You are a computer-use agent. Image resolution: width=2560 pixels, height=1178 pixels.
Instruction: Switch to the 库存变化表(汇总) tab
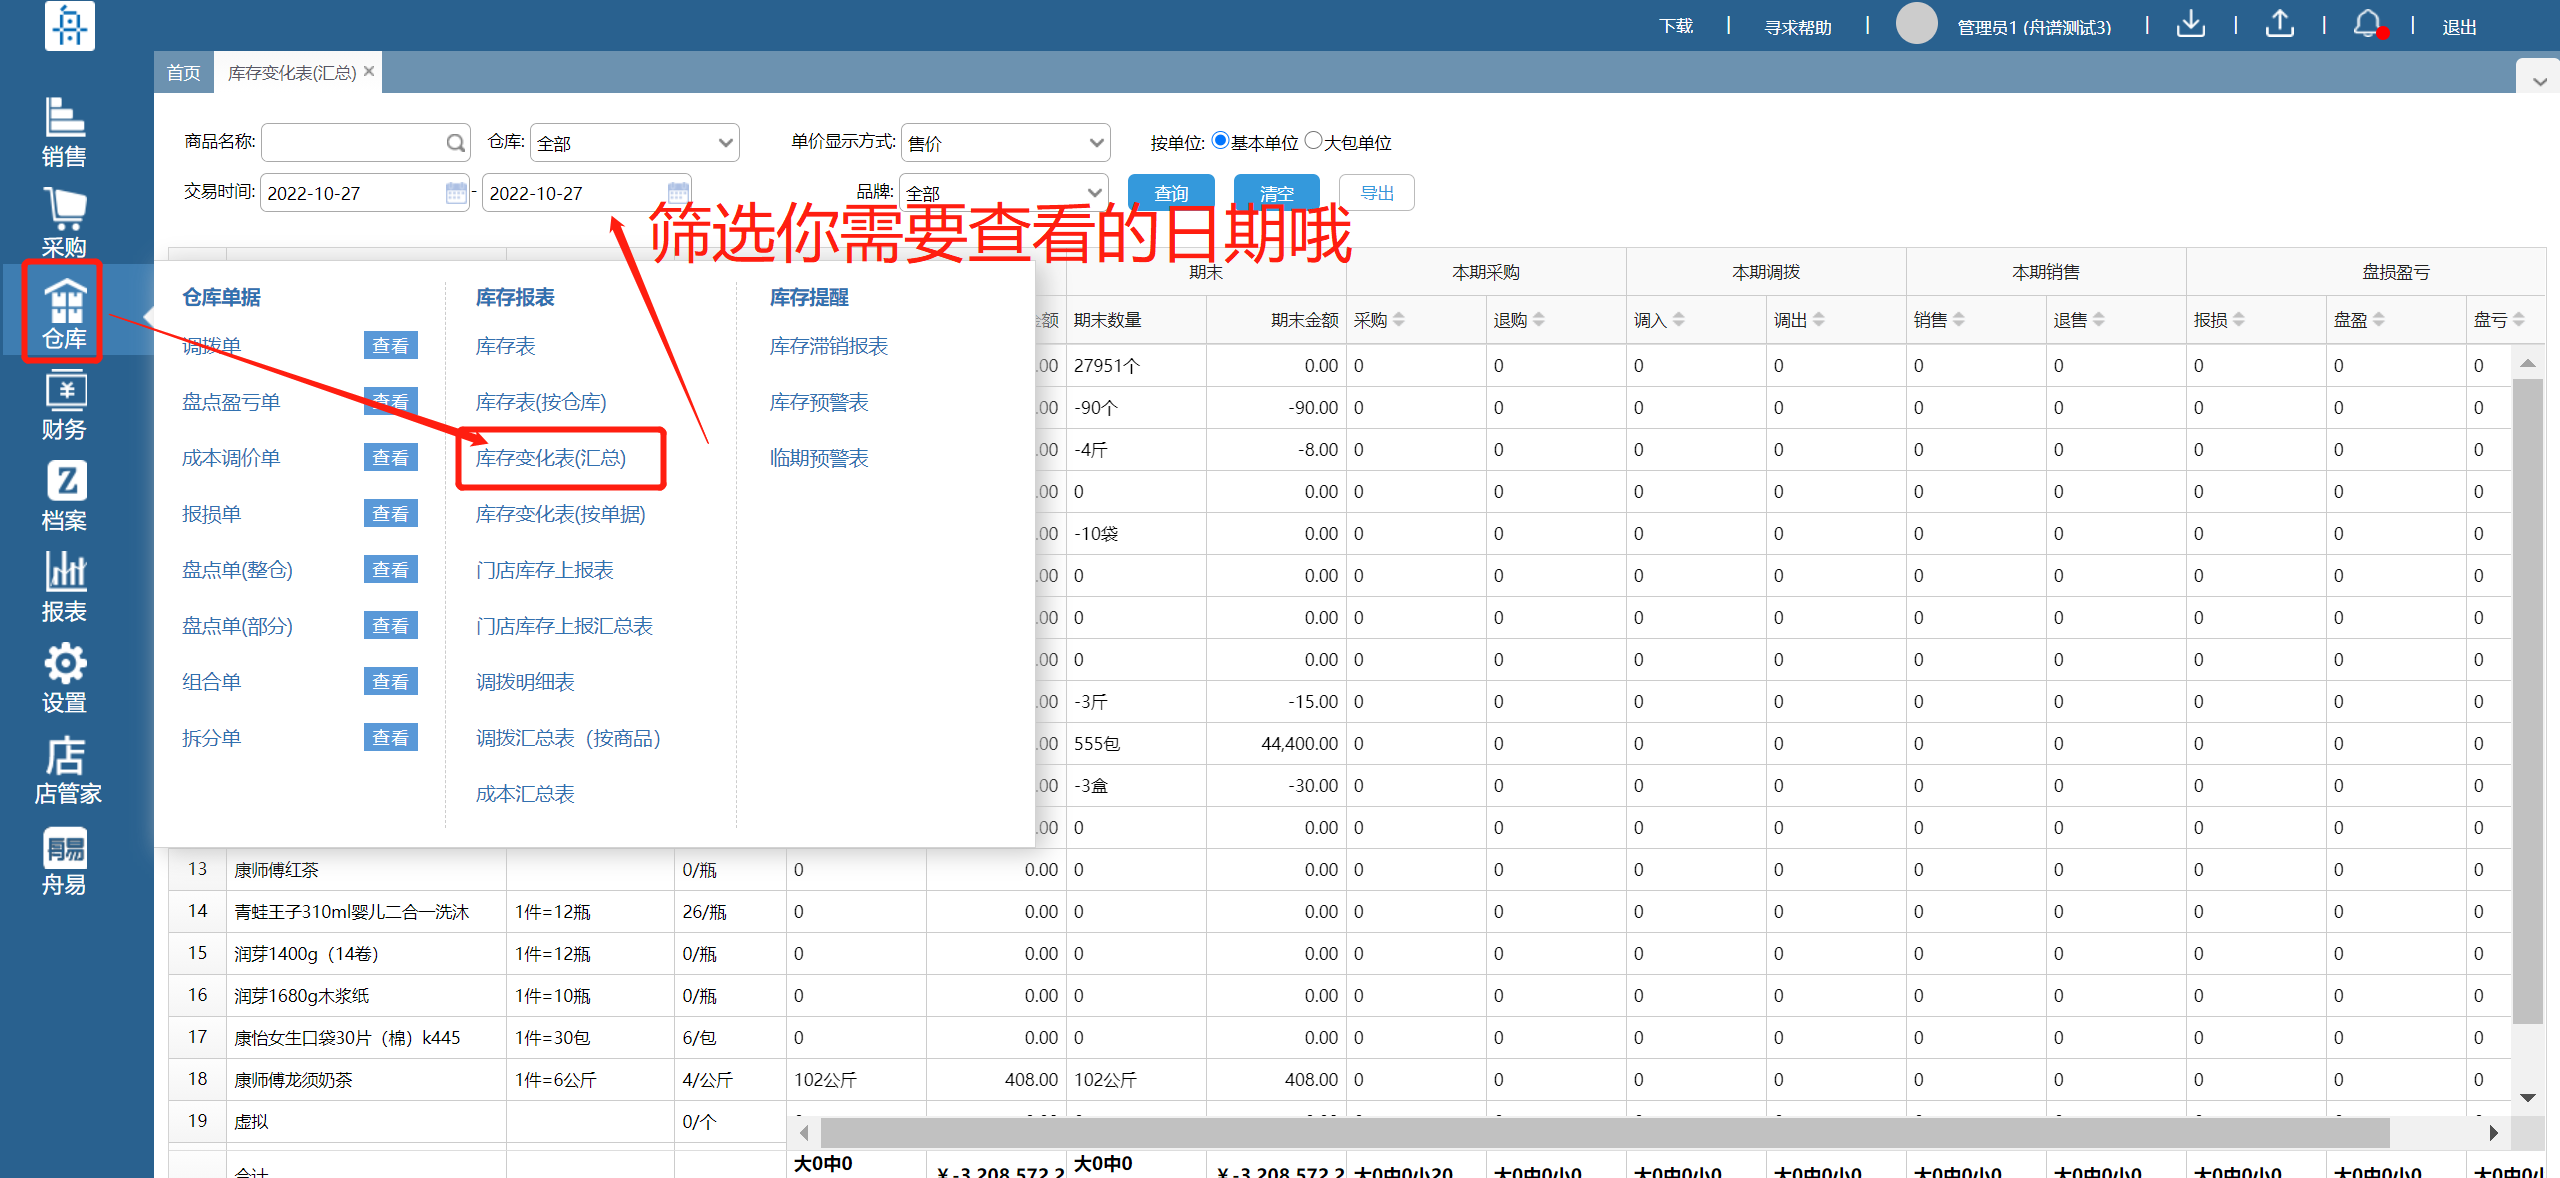292,72
